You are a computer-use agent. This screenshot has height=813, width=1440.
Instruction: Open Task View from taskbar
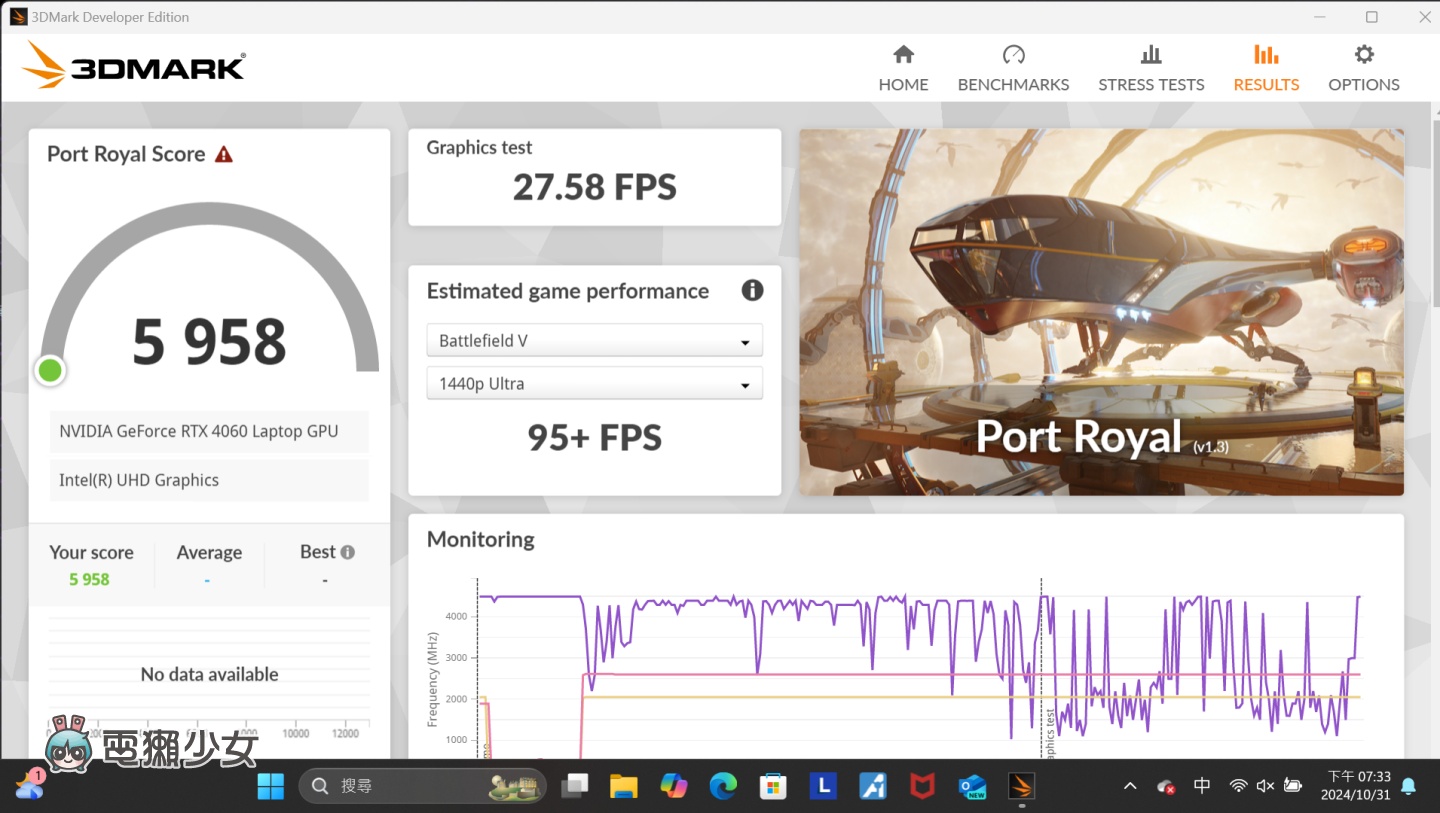(575, 787)
